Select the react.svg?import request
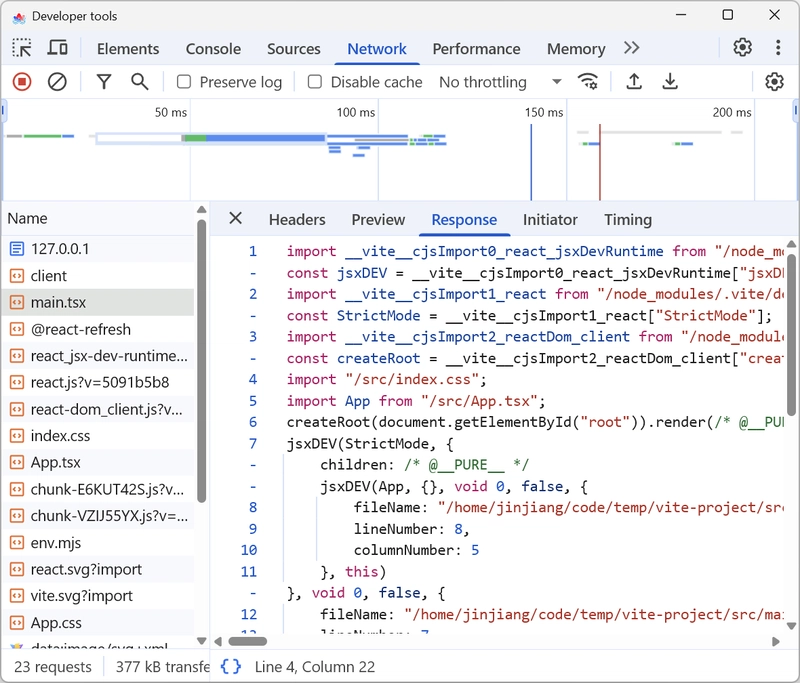The width and height of the screenshot is (800, 683). [98, 569]
